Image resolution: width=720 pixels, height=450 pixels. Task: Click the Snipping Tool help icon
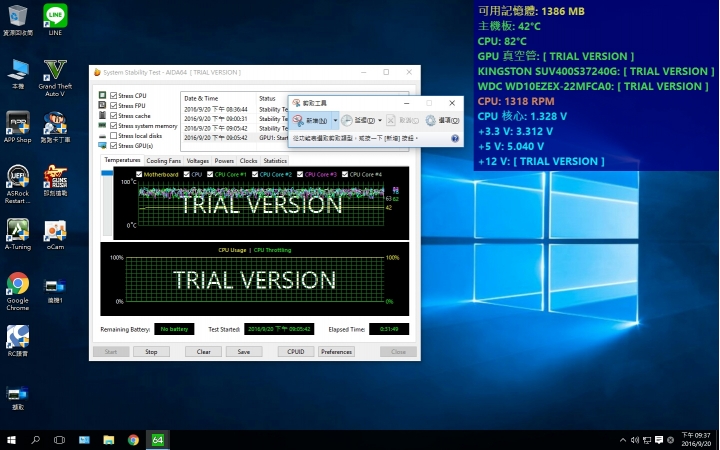point(455,138)
